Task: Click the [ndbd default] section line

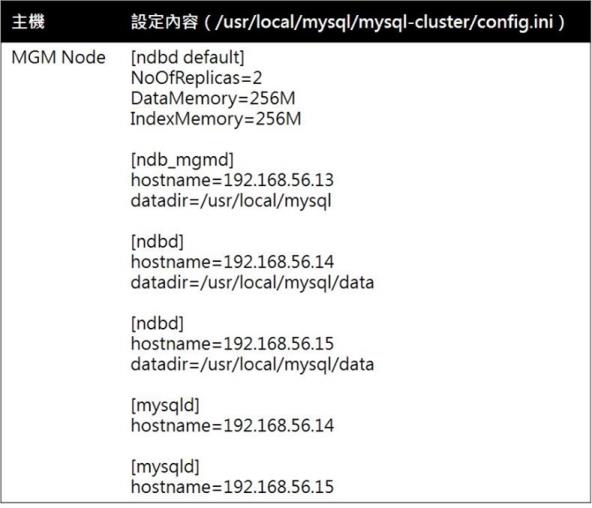Action: coord(187,58)
